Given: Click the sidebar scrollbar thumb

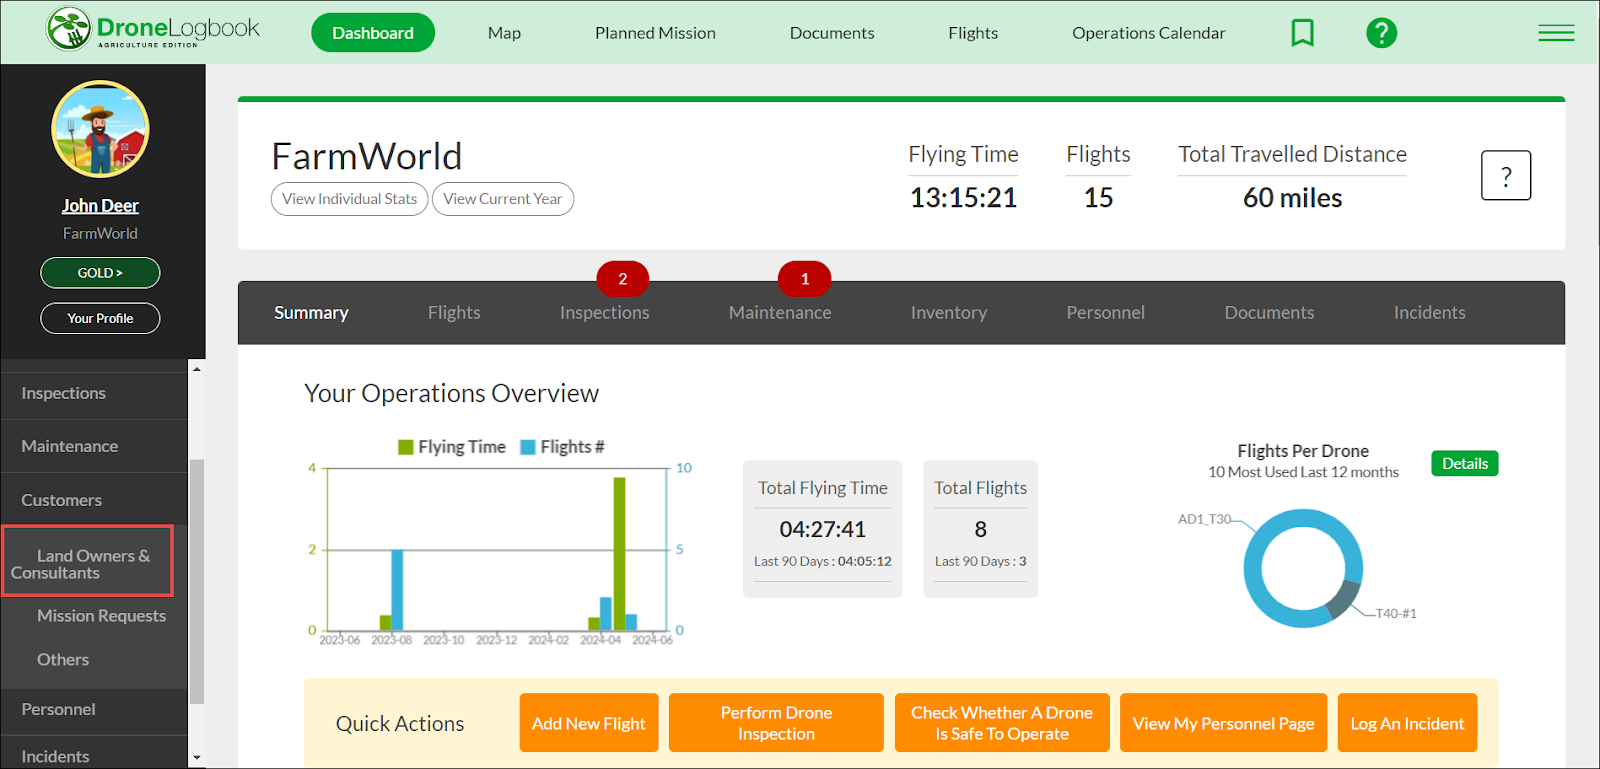Looking at the screenshot, I should tap(197, 581).
